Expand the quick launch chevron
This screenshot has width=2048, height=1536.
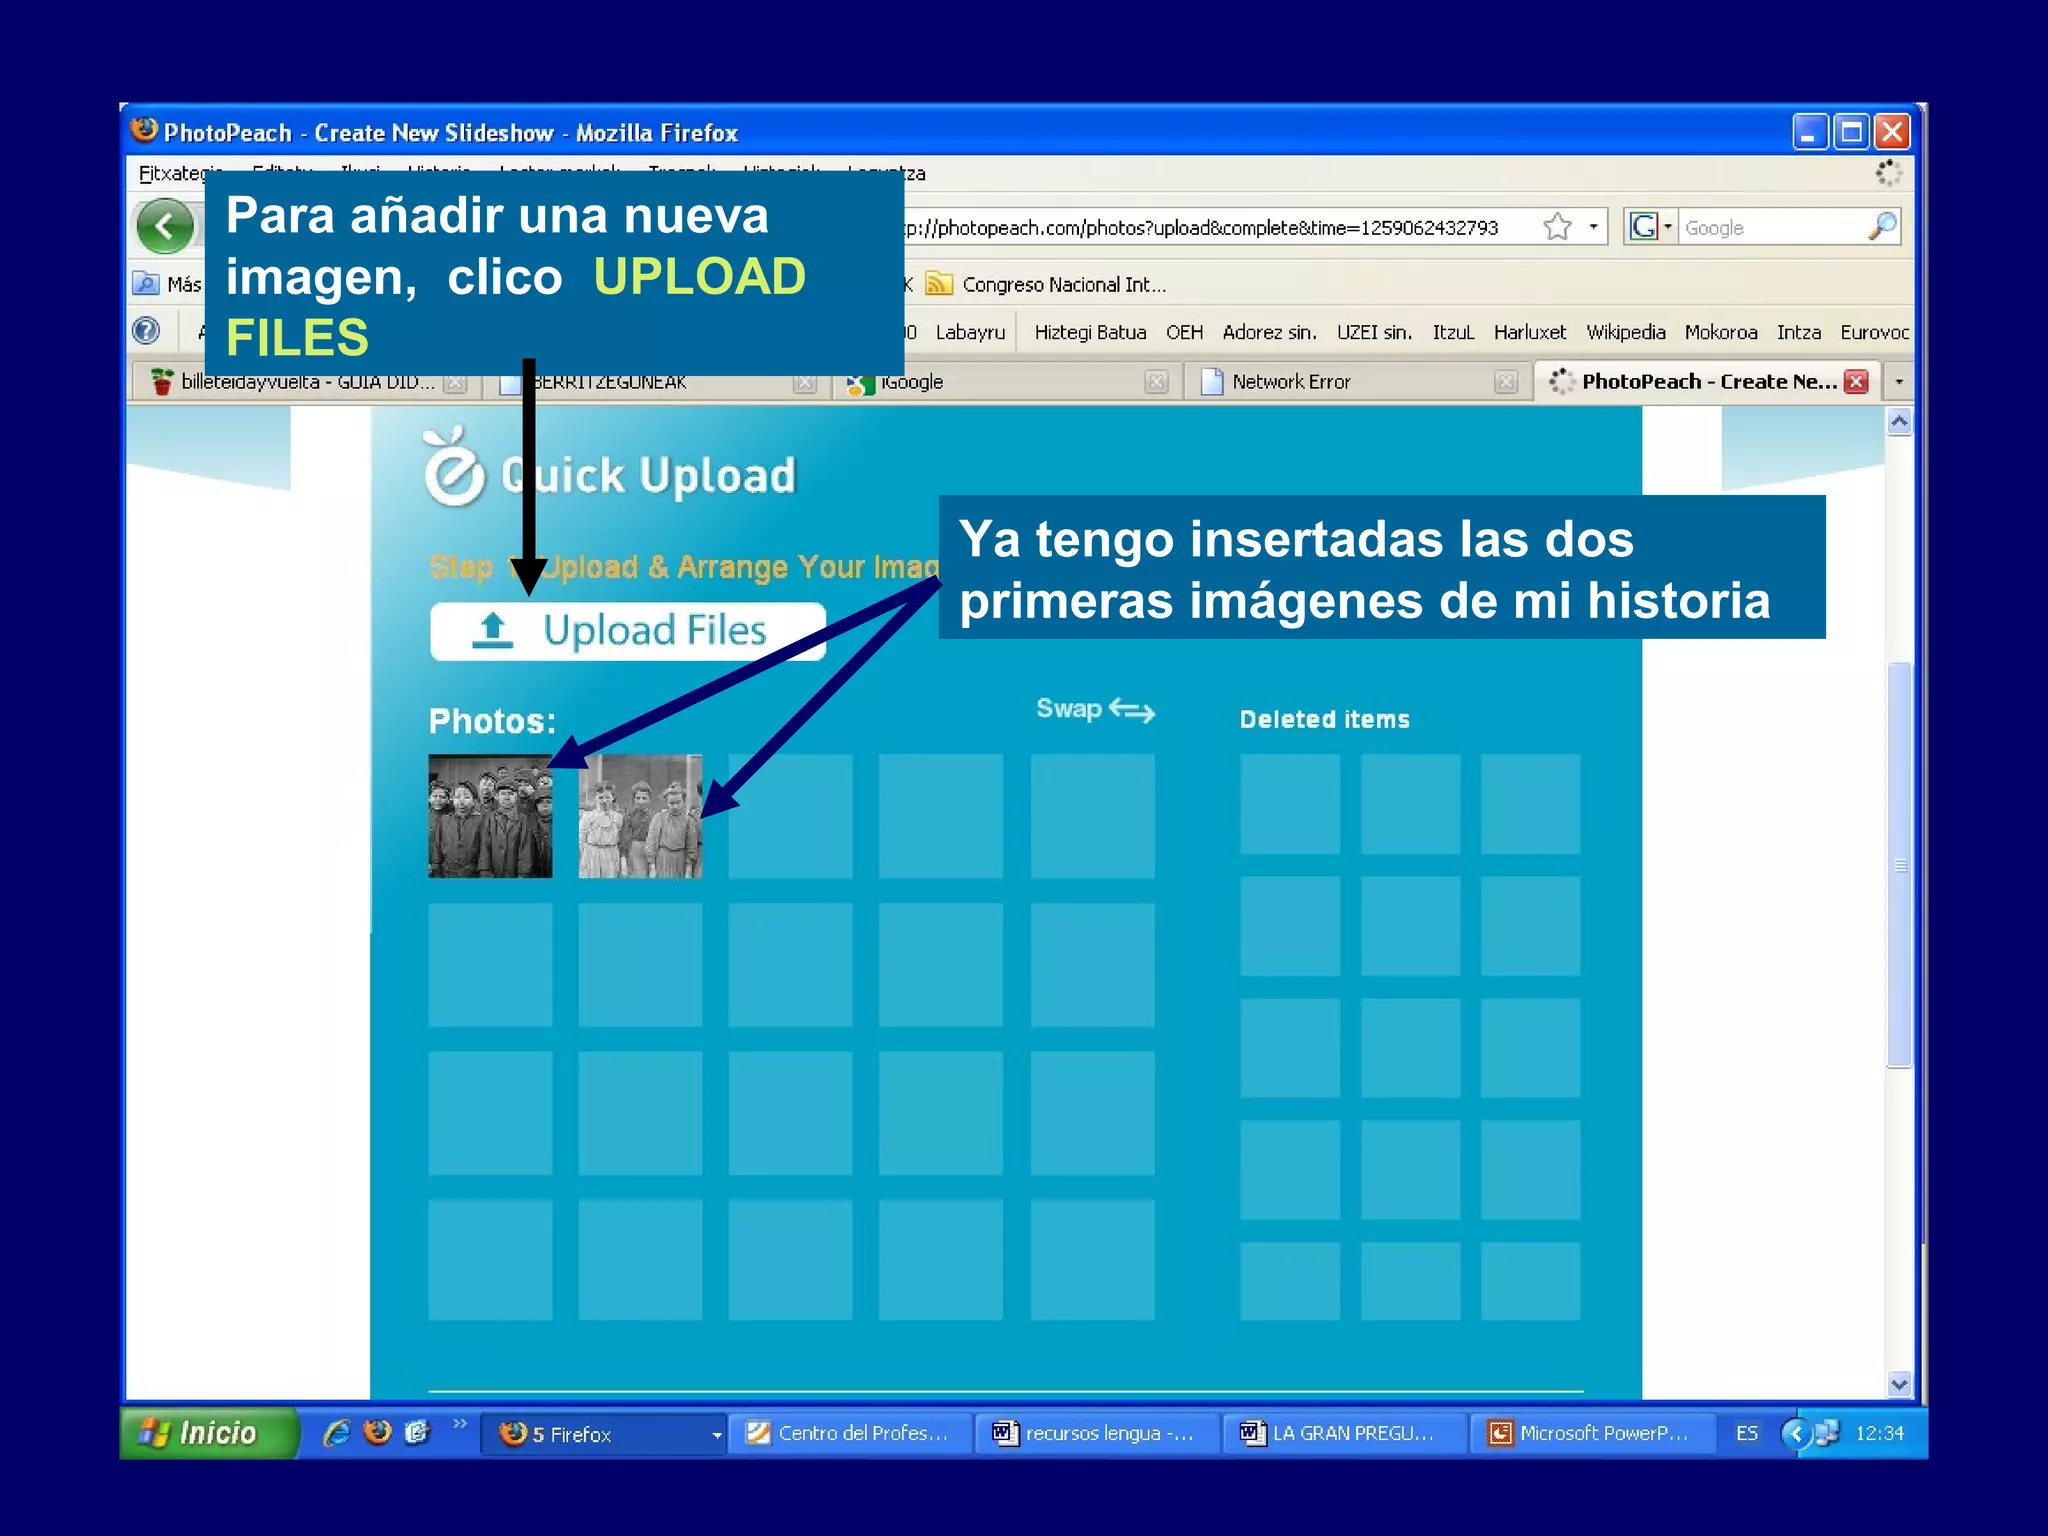click(460, 1424)
